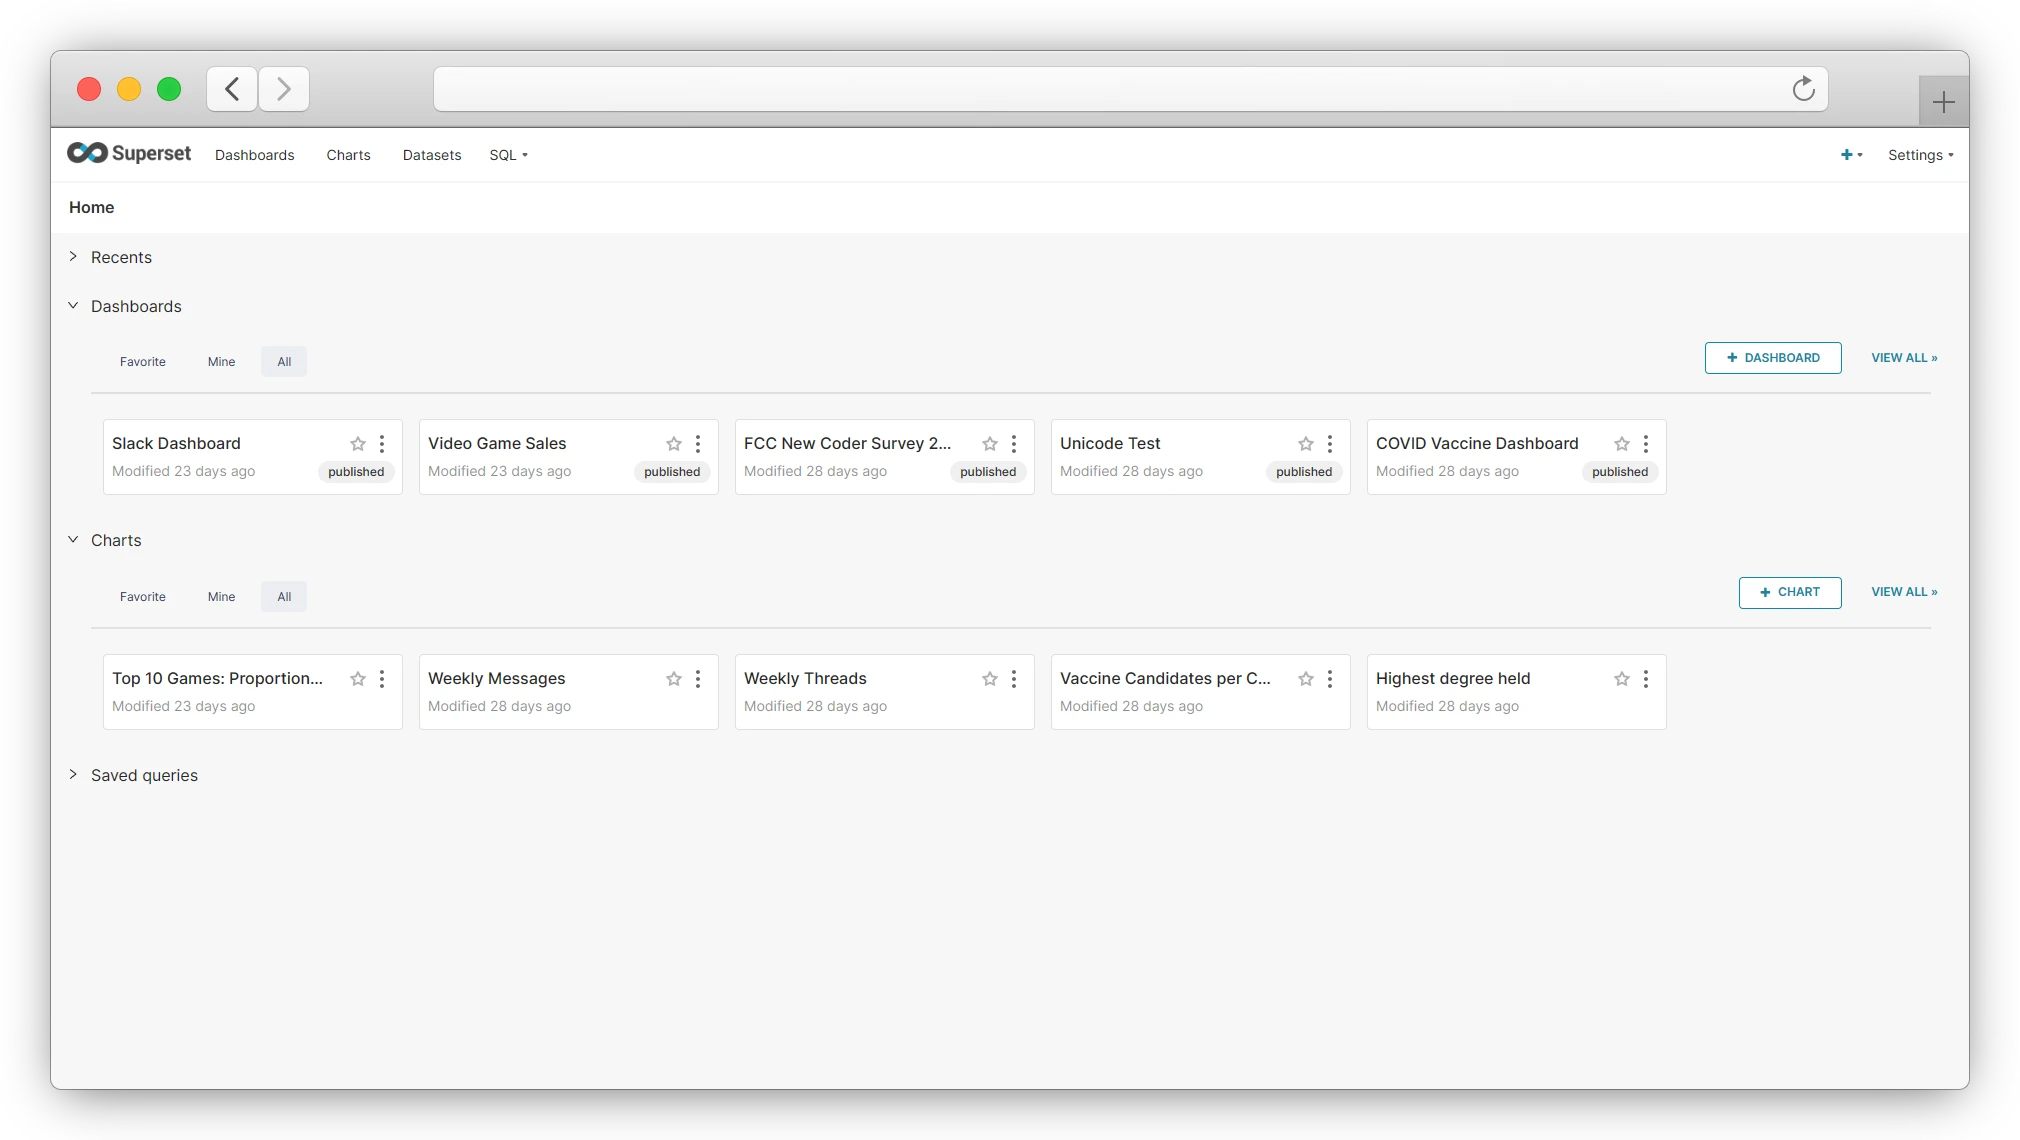The height and width of the screenshot is (1140, 2020).
Task: Open three-dot menu for Weekly Threads chart
Action: pyautogui.click(x=1014, y=679)
